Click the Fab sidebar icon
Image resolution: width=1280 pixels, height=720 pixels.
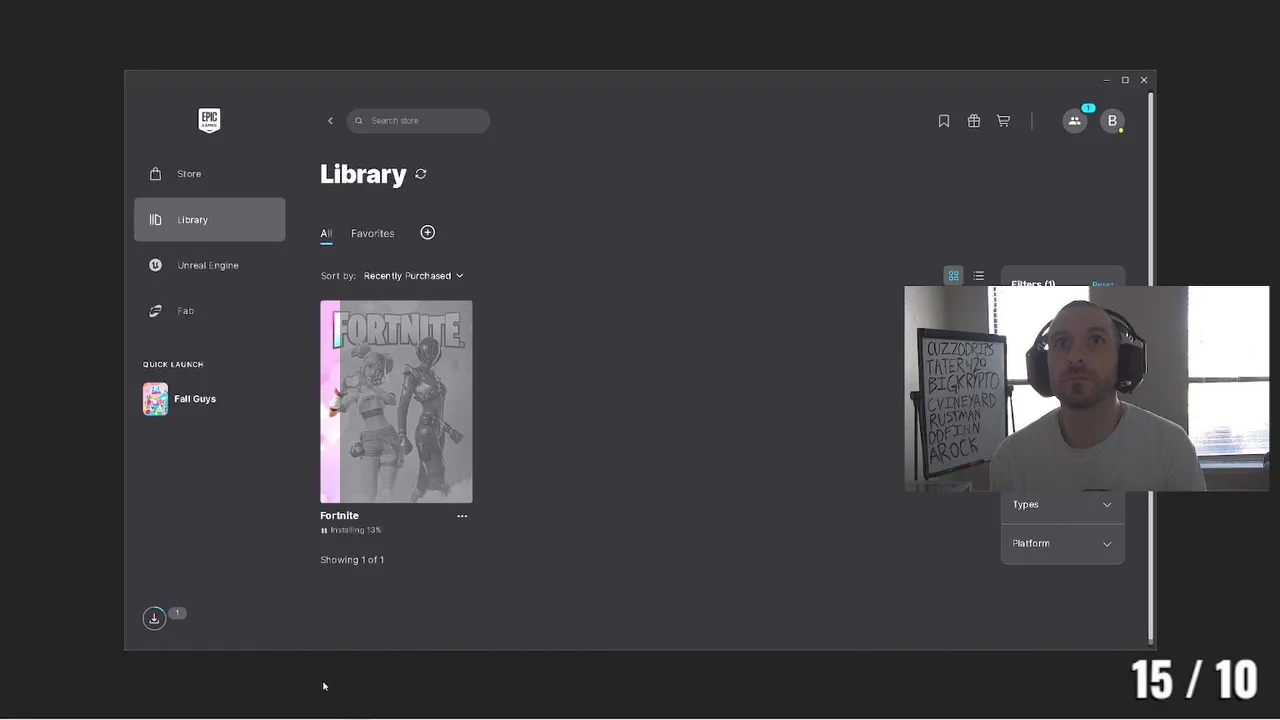pos(155,311)
